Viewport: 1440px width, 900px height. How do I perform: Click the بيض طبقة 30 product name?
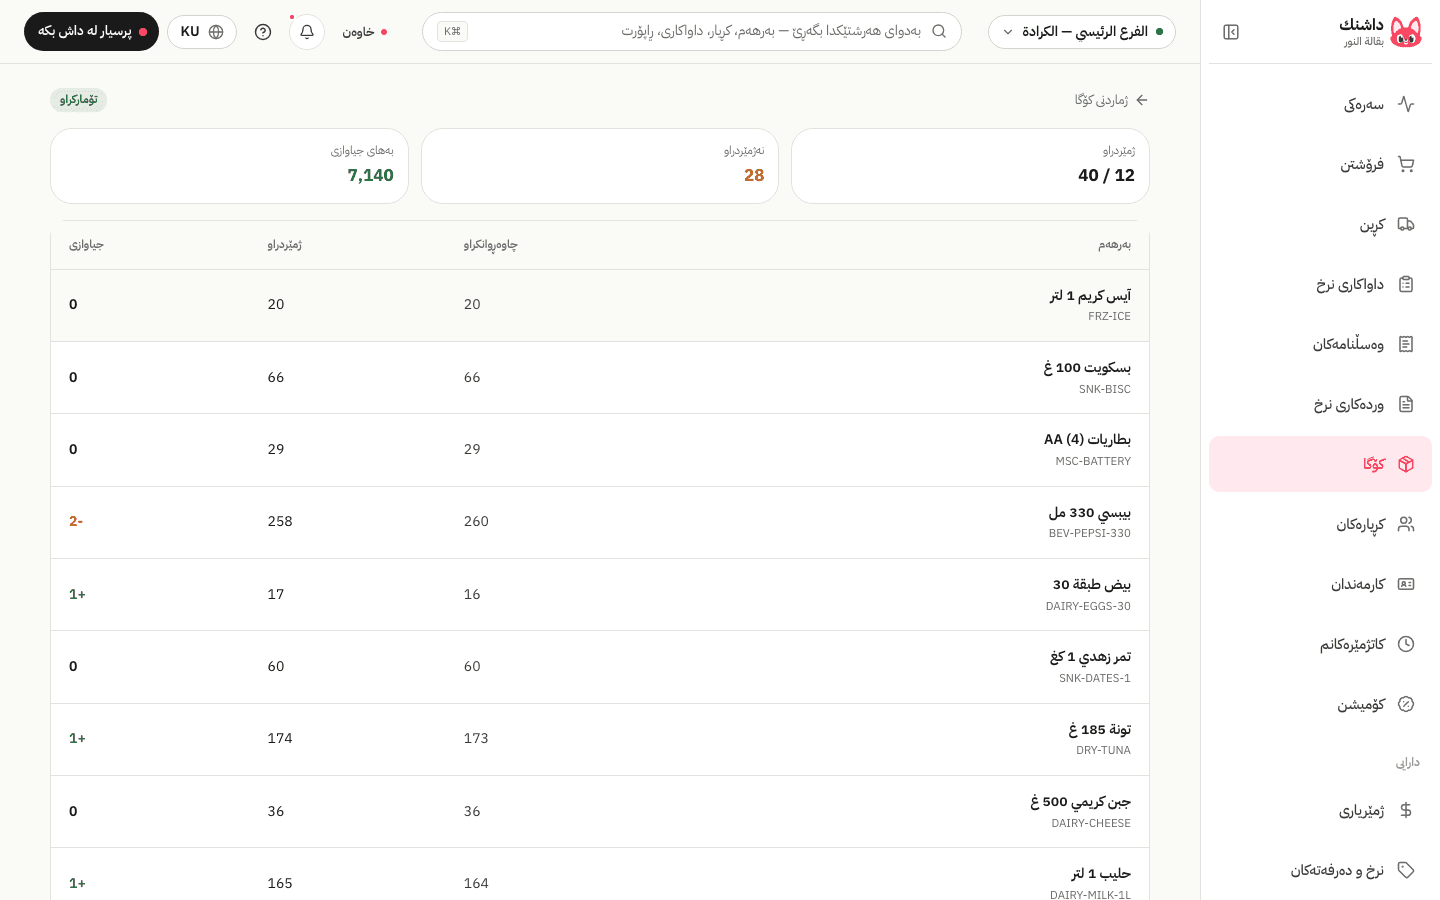coord(1092,585)
